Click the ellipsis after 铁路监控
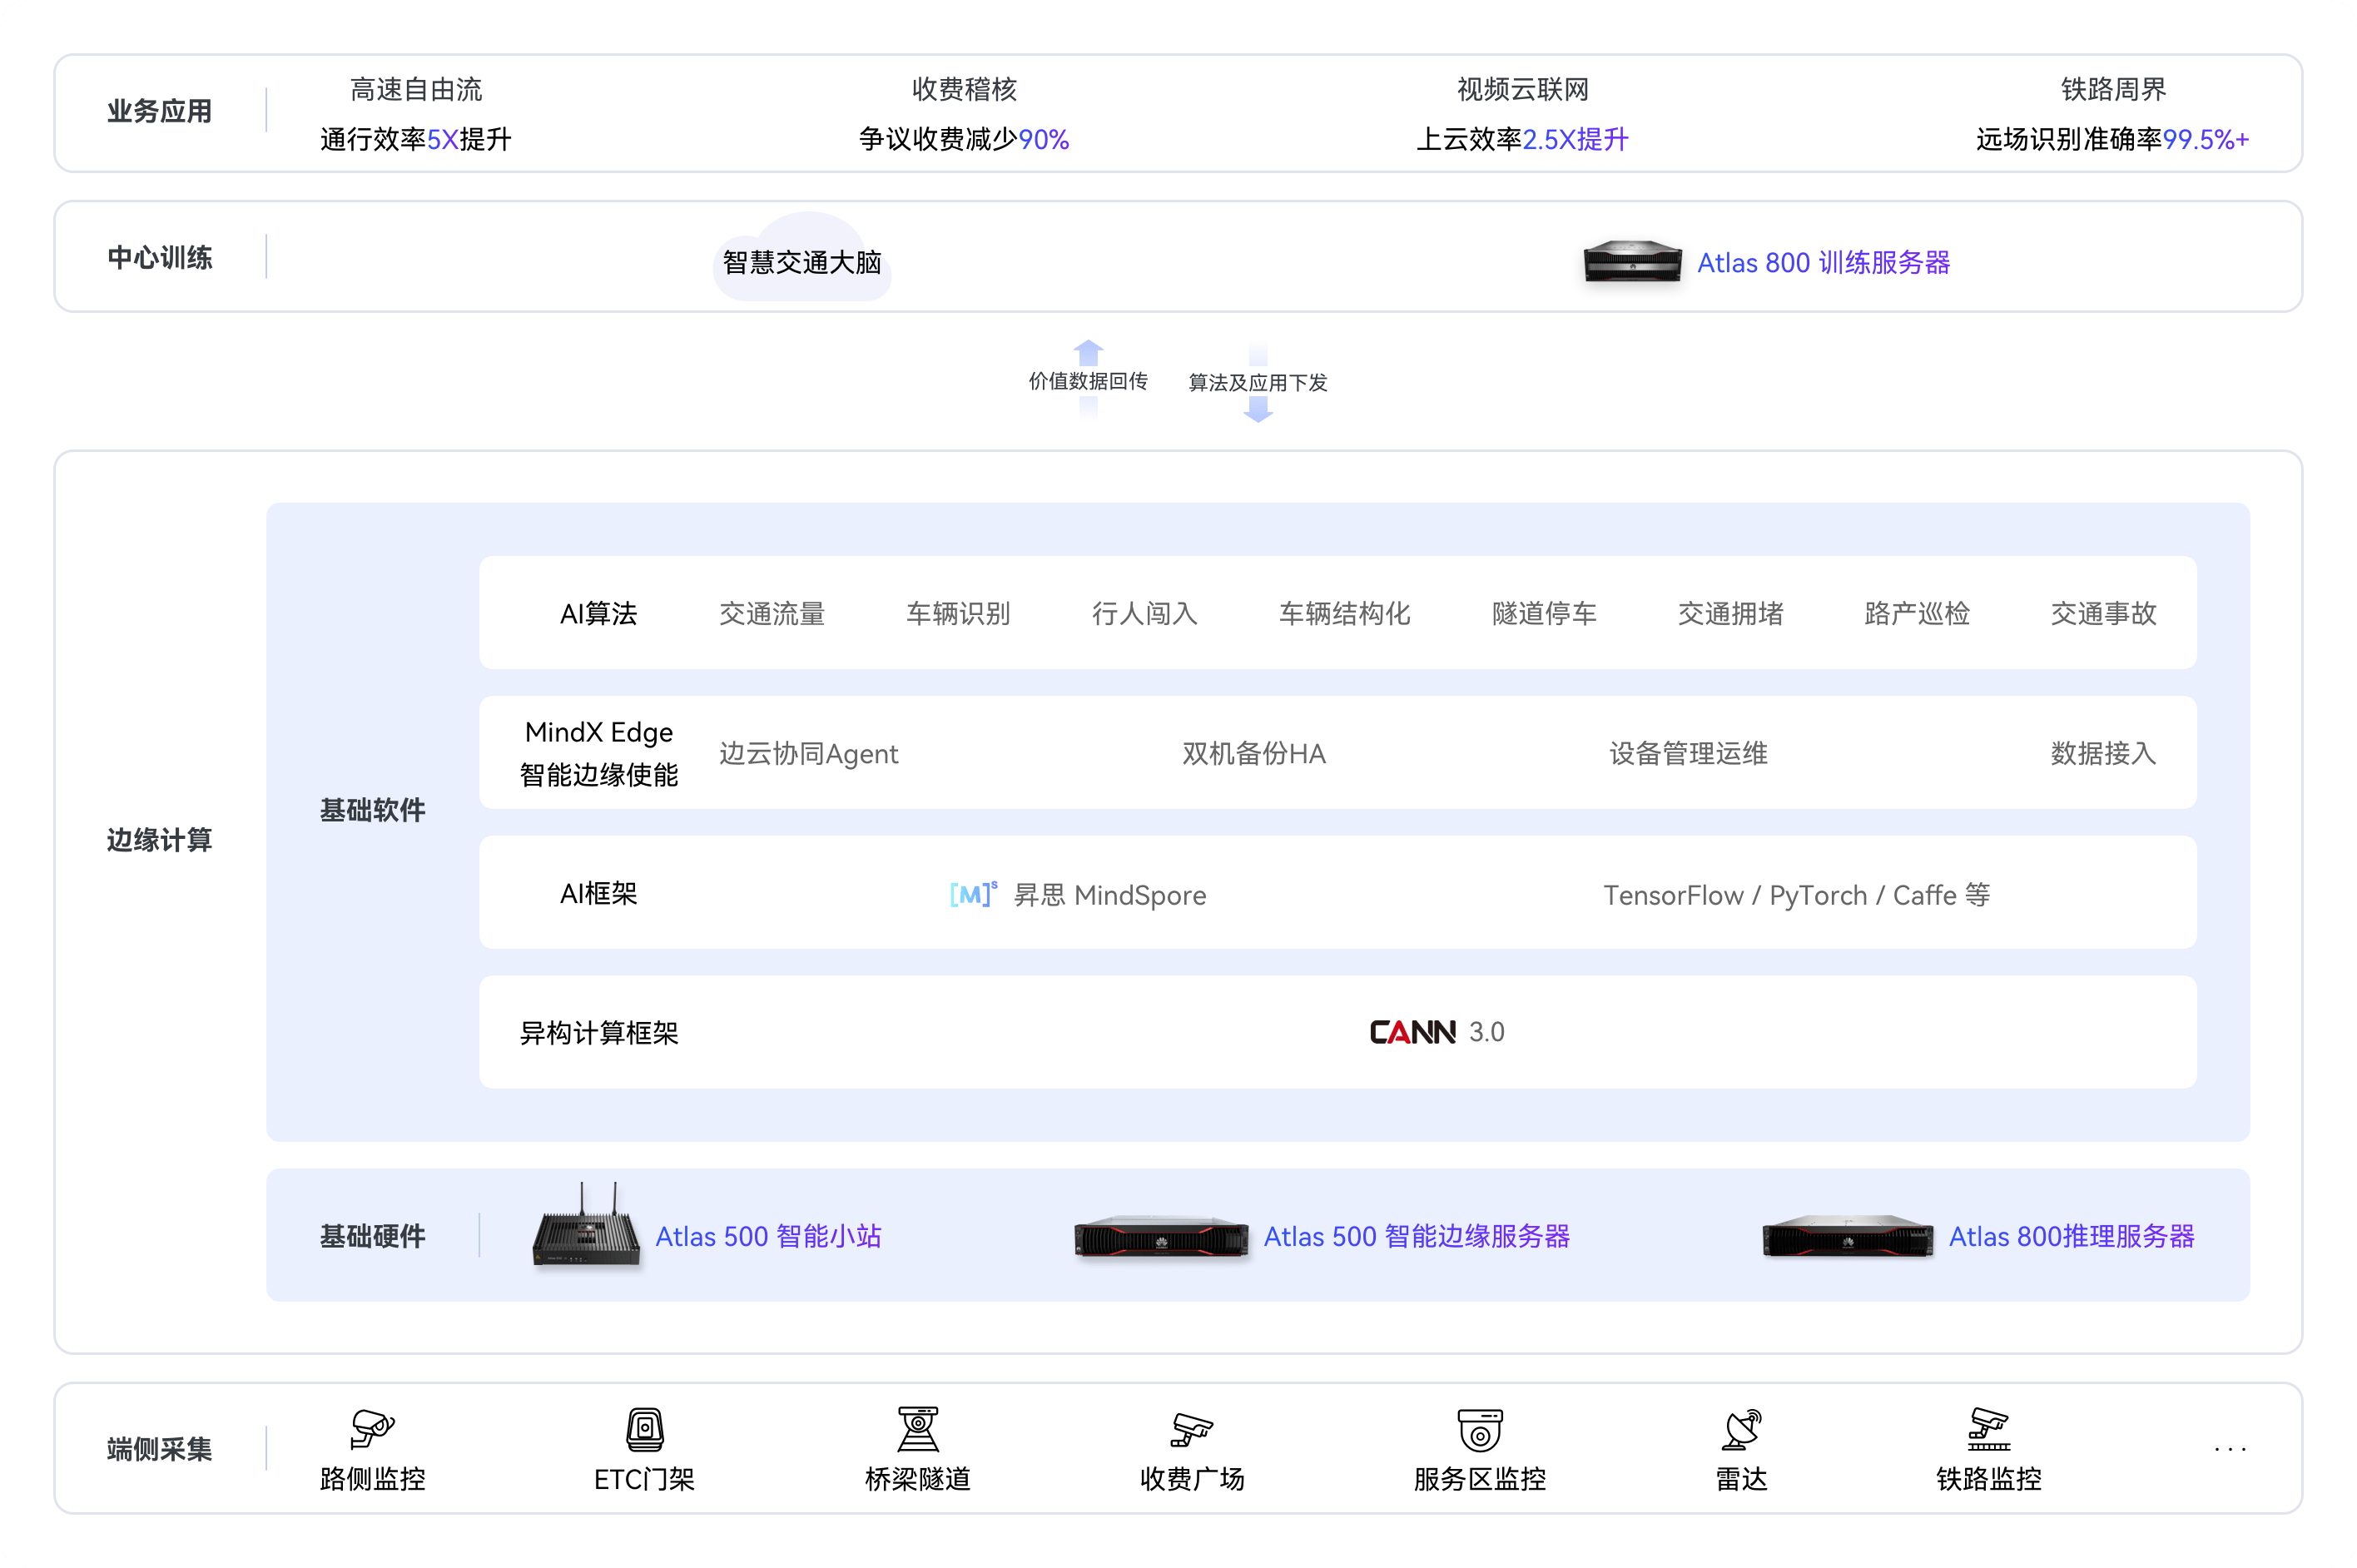 pyautogui.click(x=2230, y=1449)
